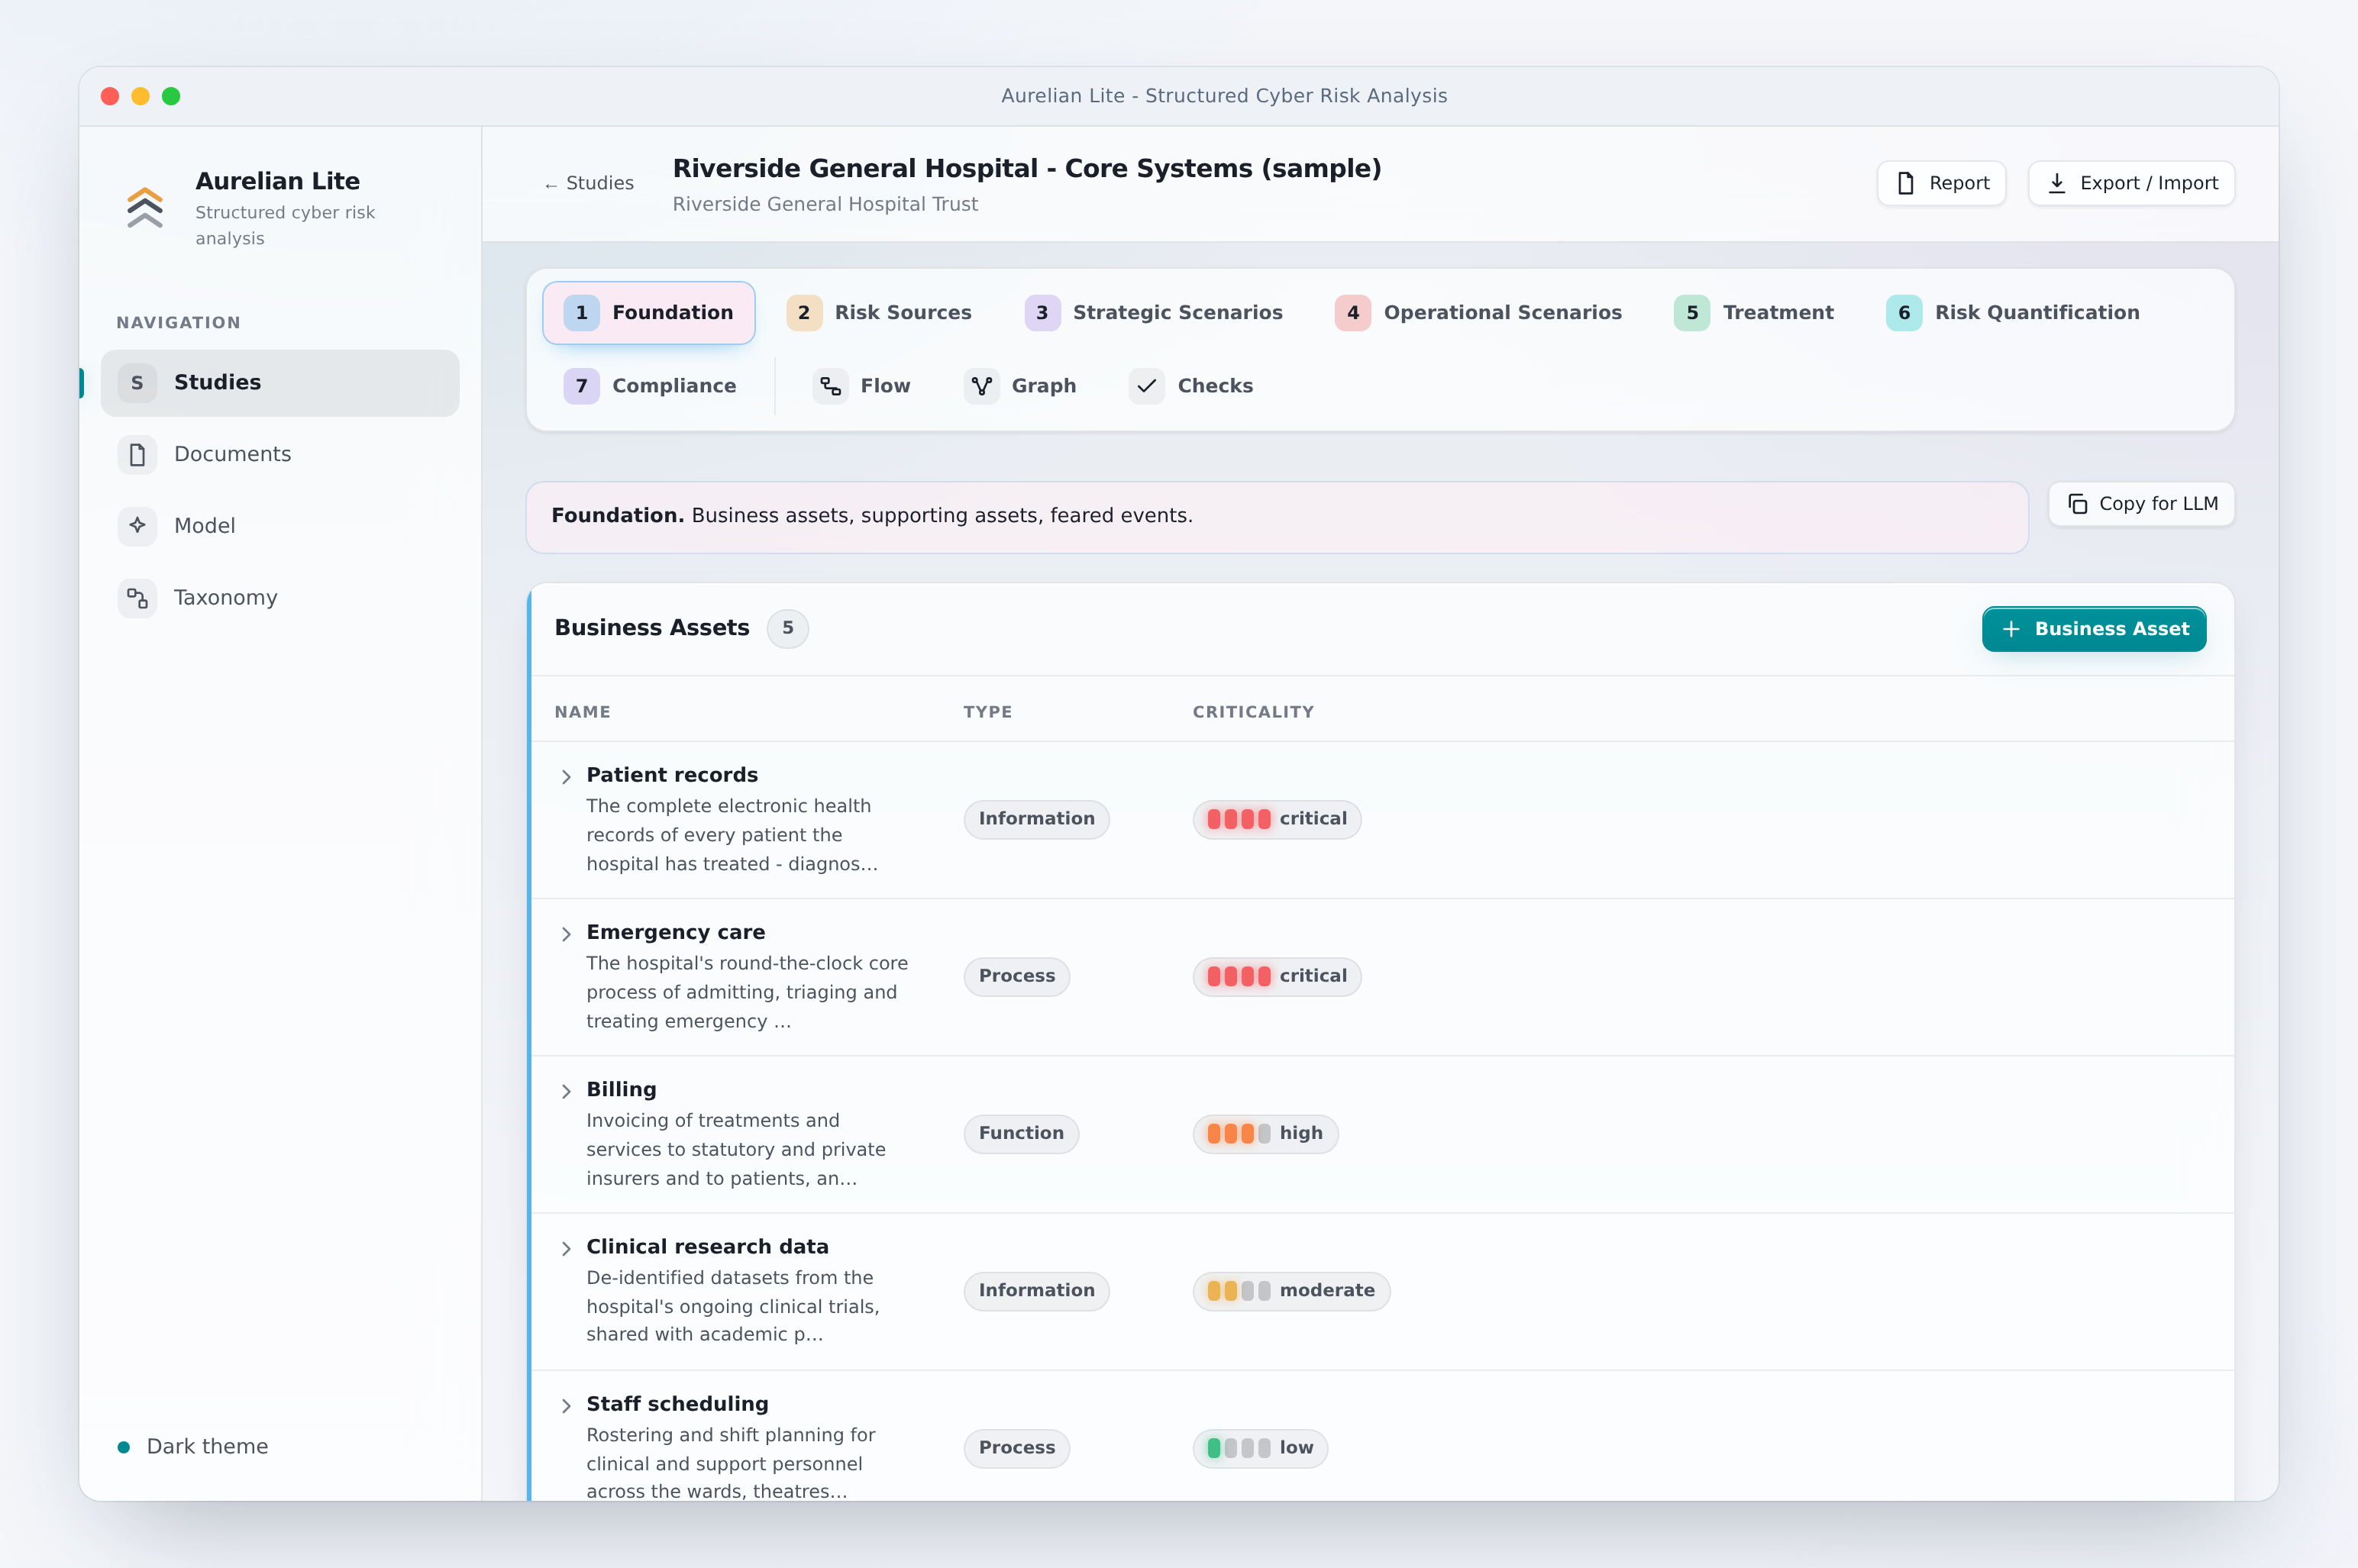Screen dimensions: 2358x1568
Task: Expand the Clinical research data row
Action: tap(566, 1248)
